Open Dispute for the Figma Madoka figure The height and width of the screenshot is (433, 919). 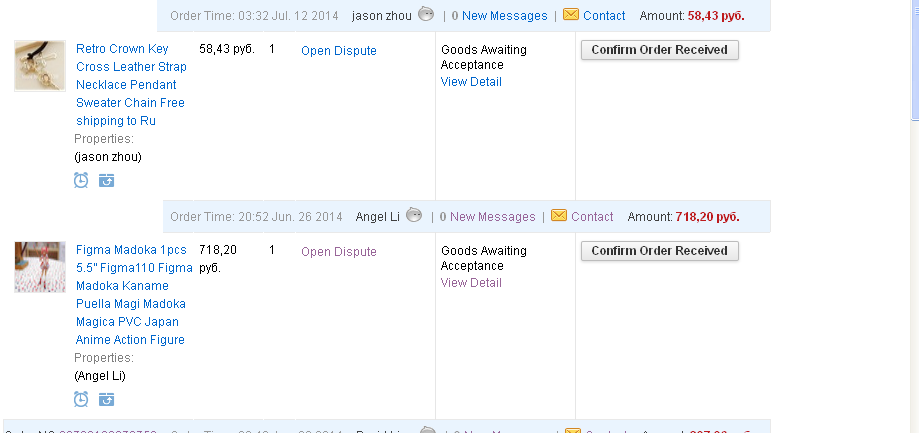[339, 252]
